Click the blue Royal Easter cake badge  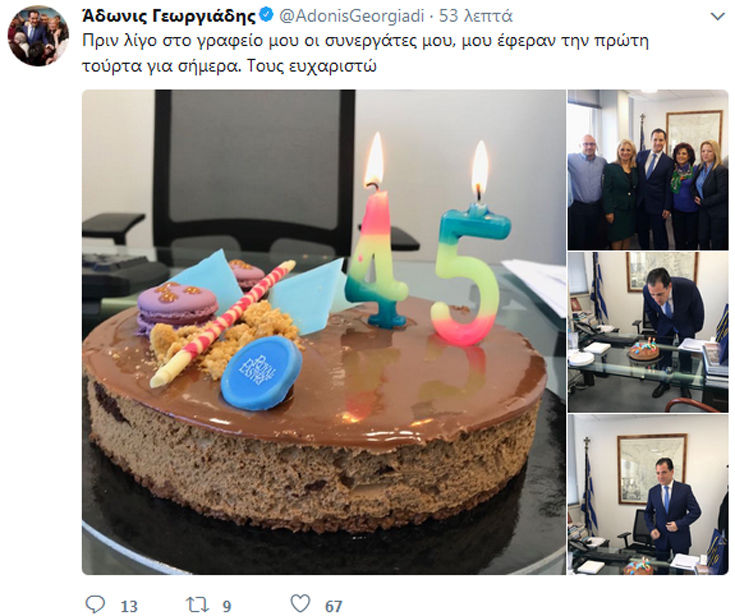(x=261, y=373)
